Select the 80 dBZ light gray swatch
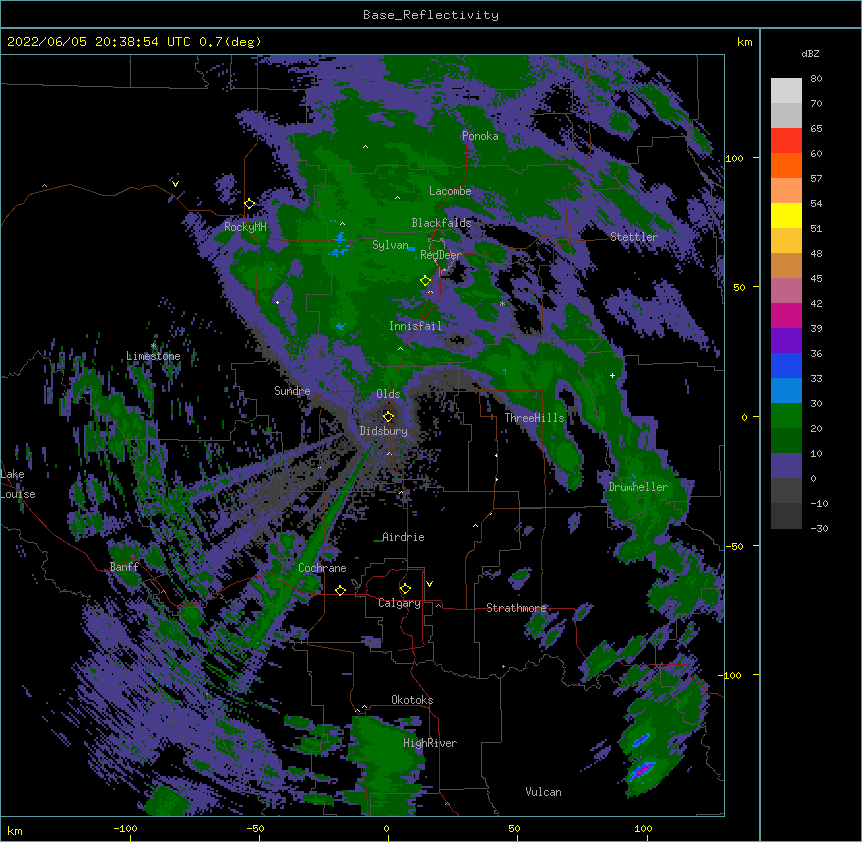Screen dimensions: 862x842 tap(786, 91)
